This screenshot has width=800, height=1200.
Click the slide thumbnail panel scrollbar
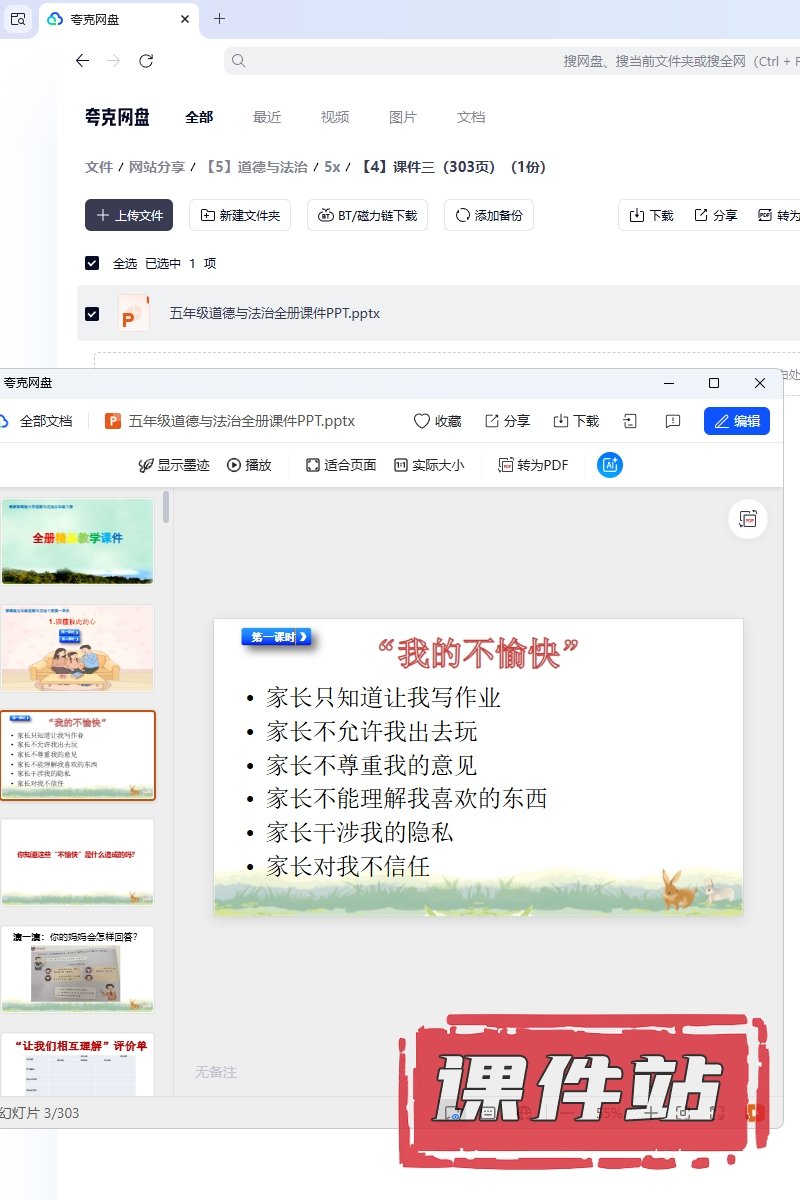166,507
